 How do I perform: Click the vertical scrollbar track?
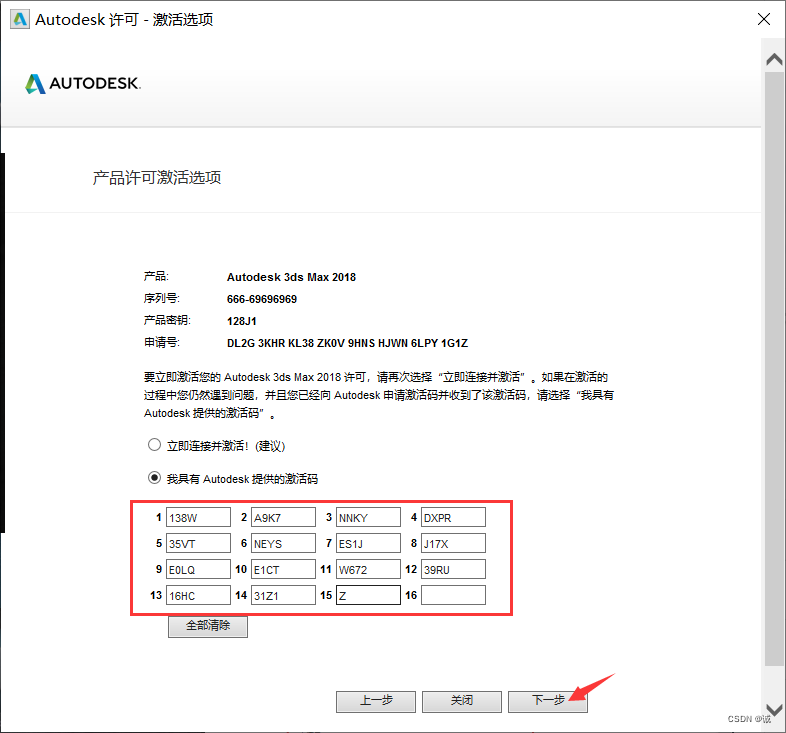point(774,369)
